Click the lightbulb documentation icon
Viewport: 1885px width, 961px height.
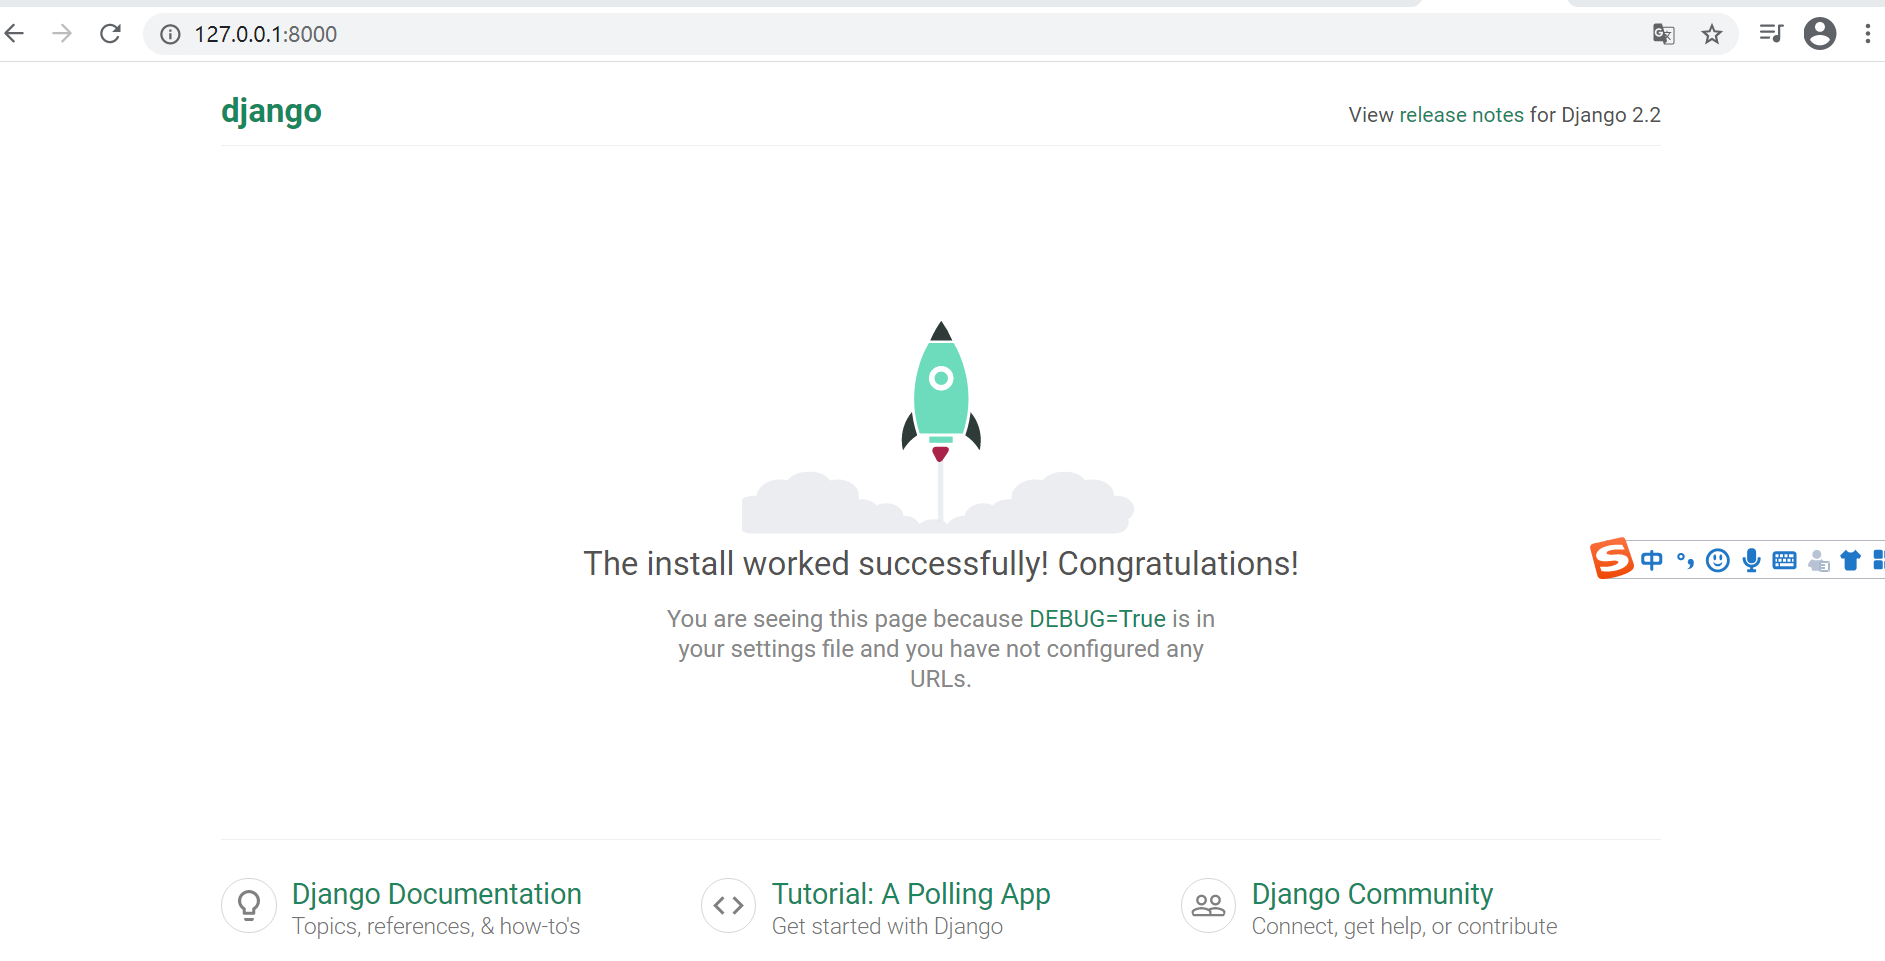tap(249, 905)
